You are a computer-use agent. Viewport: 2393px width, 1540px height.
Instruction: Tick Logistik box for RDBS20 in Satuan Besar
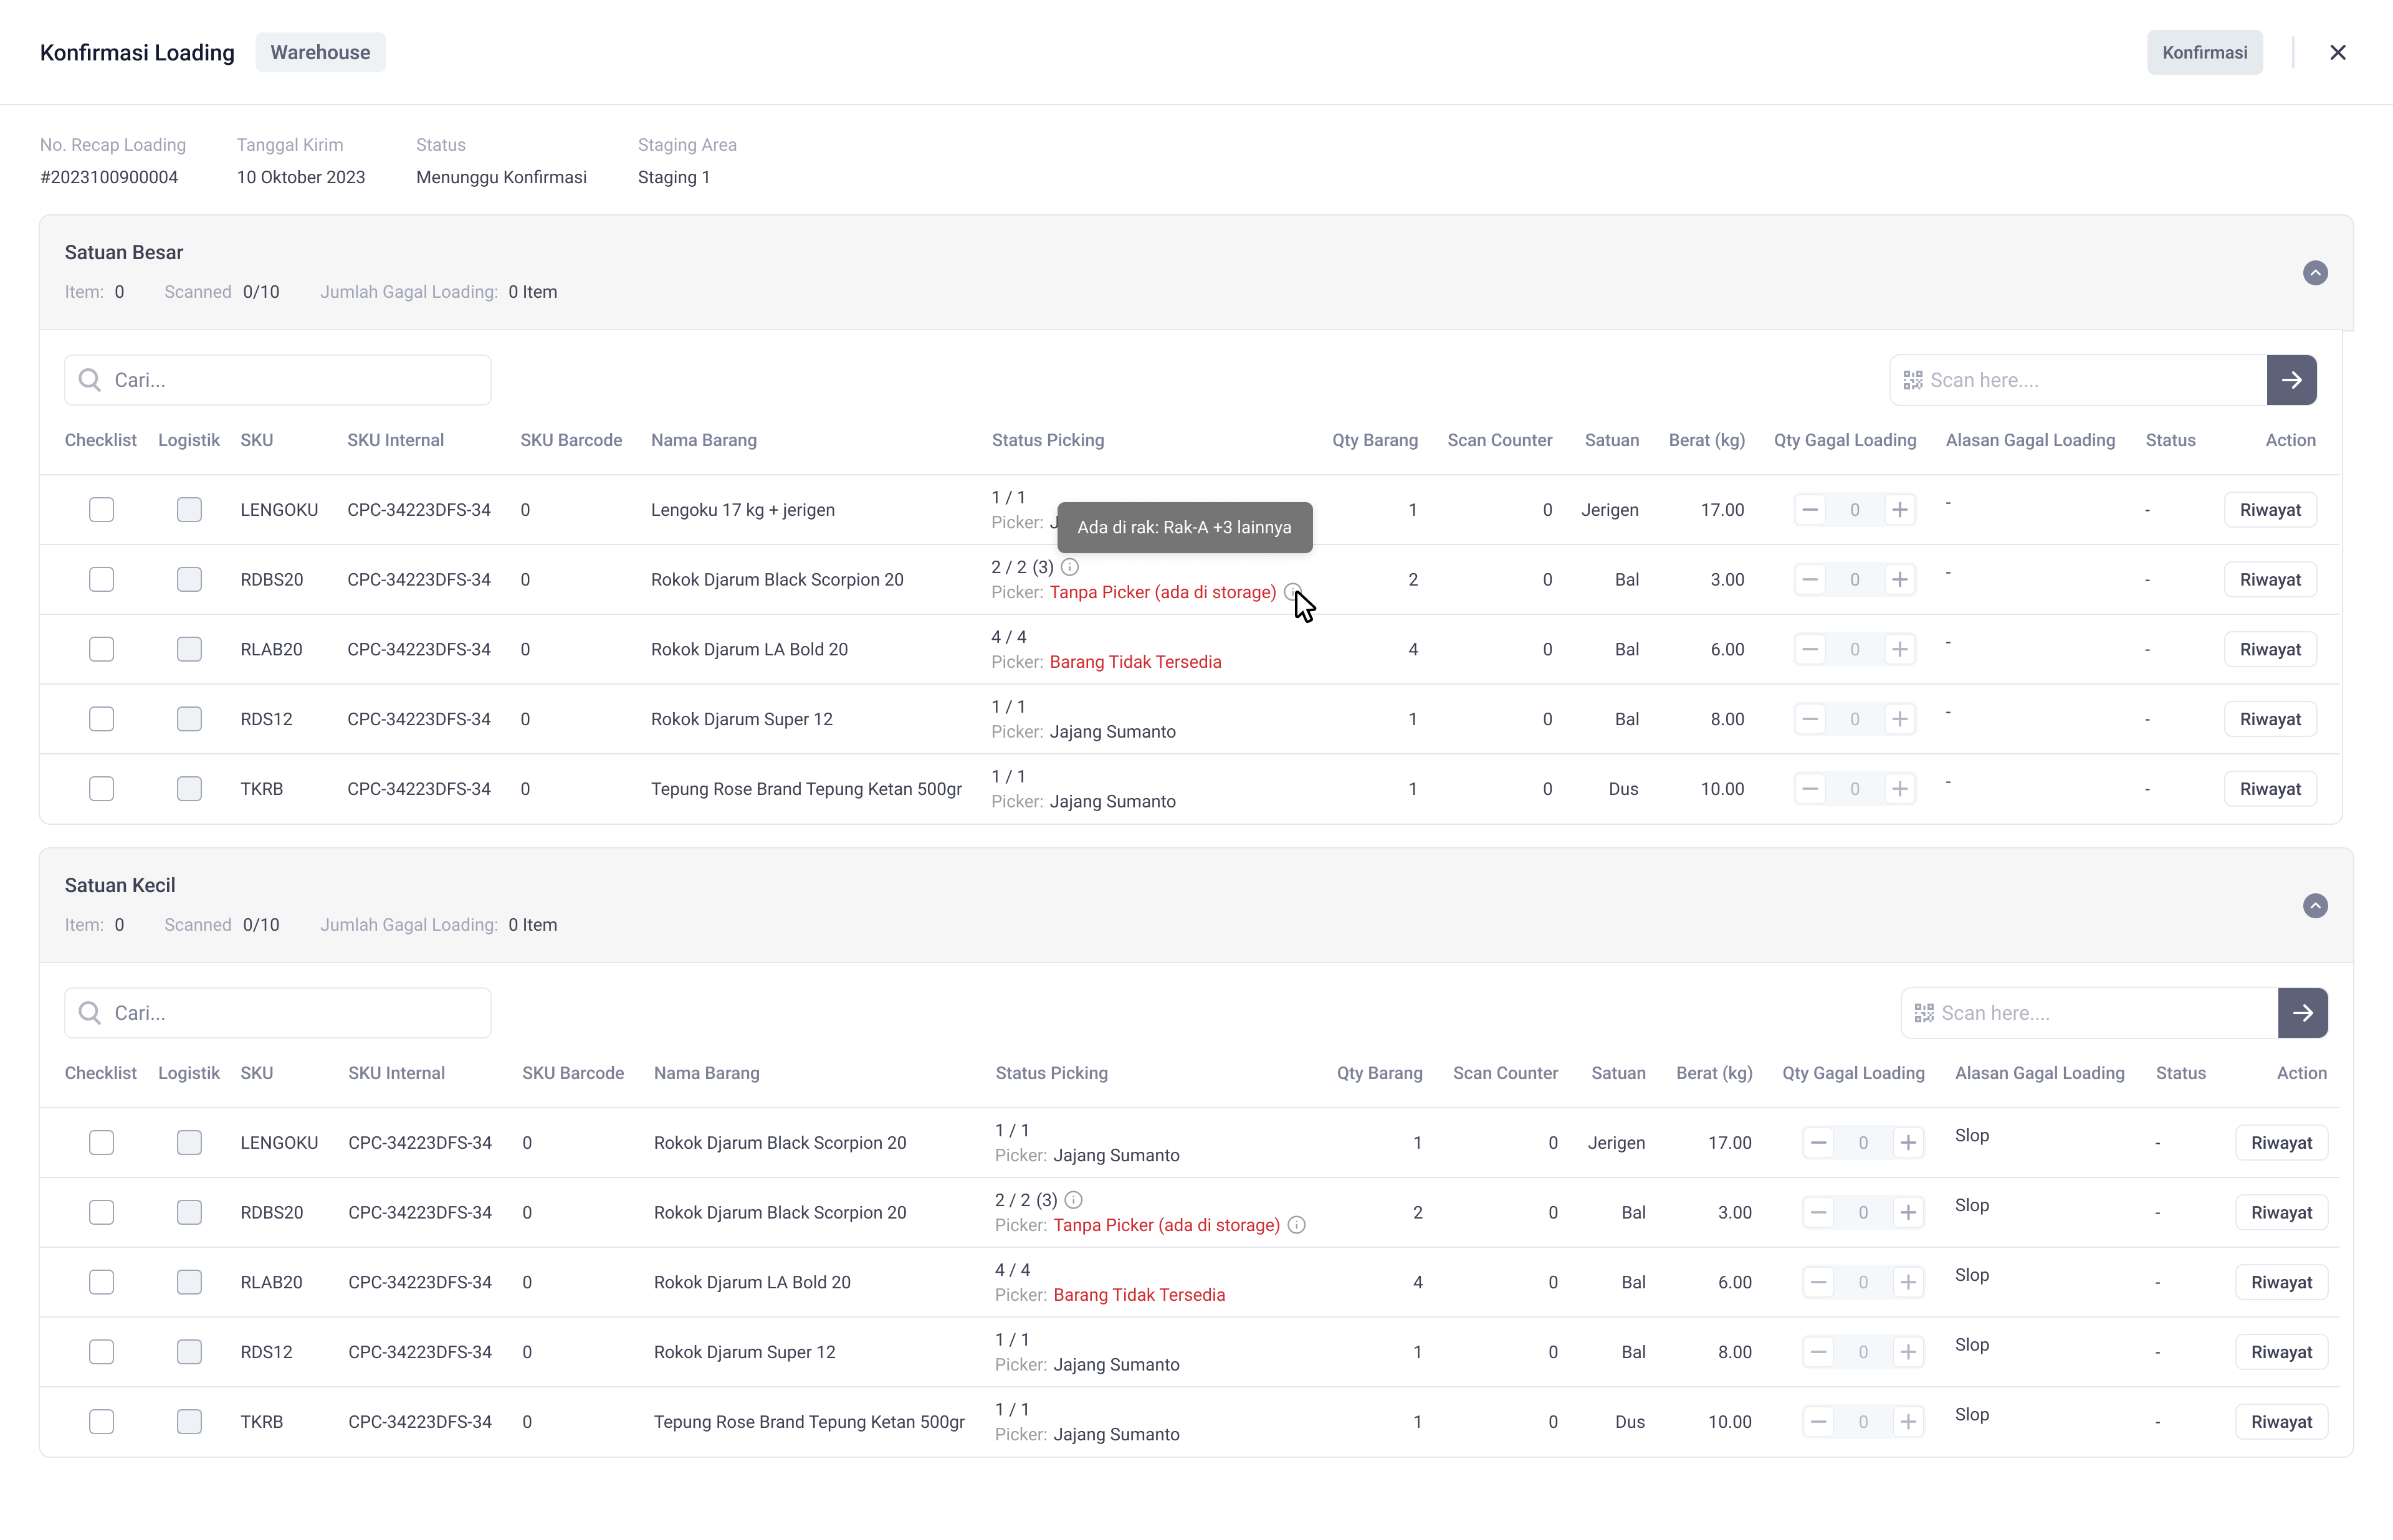tap(189, 580)
